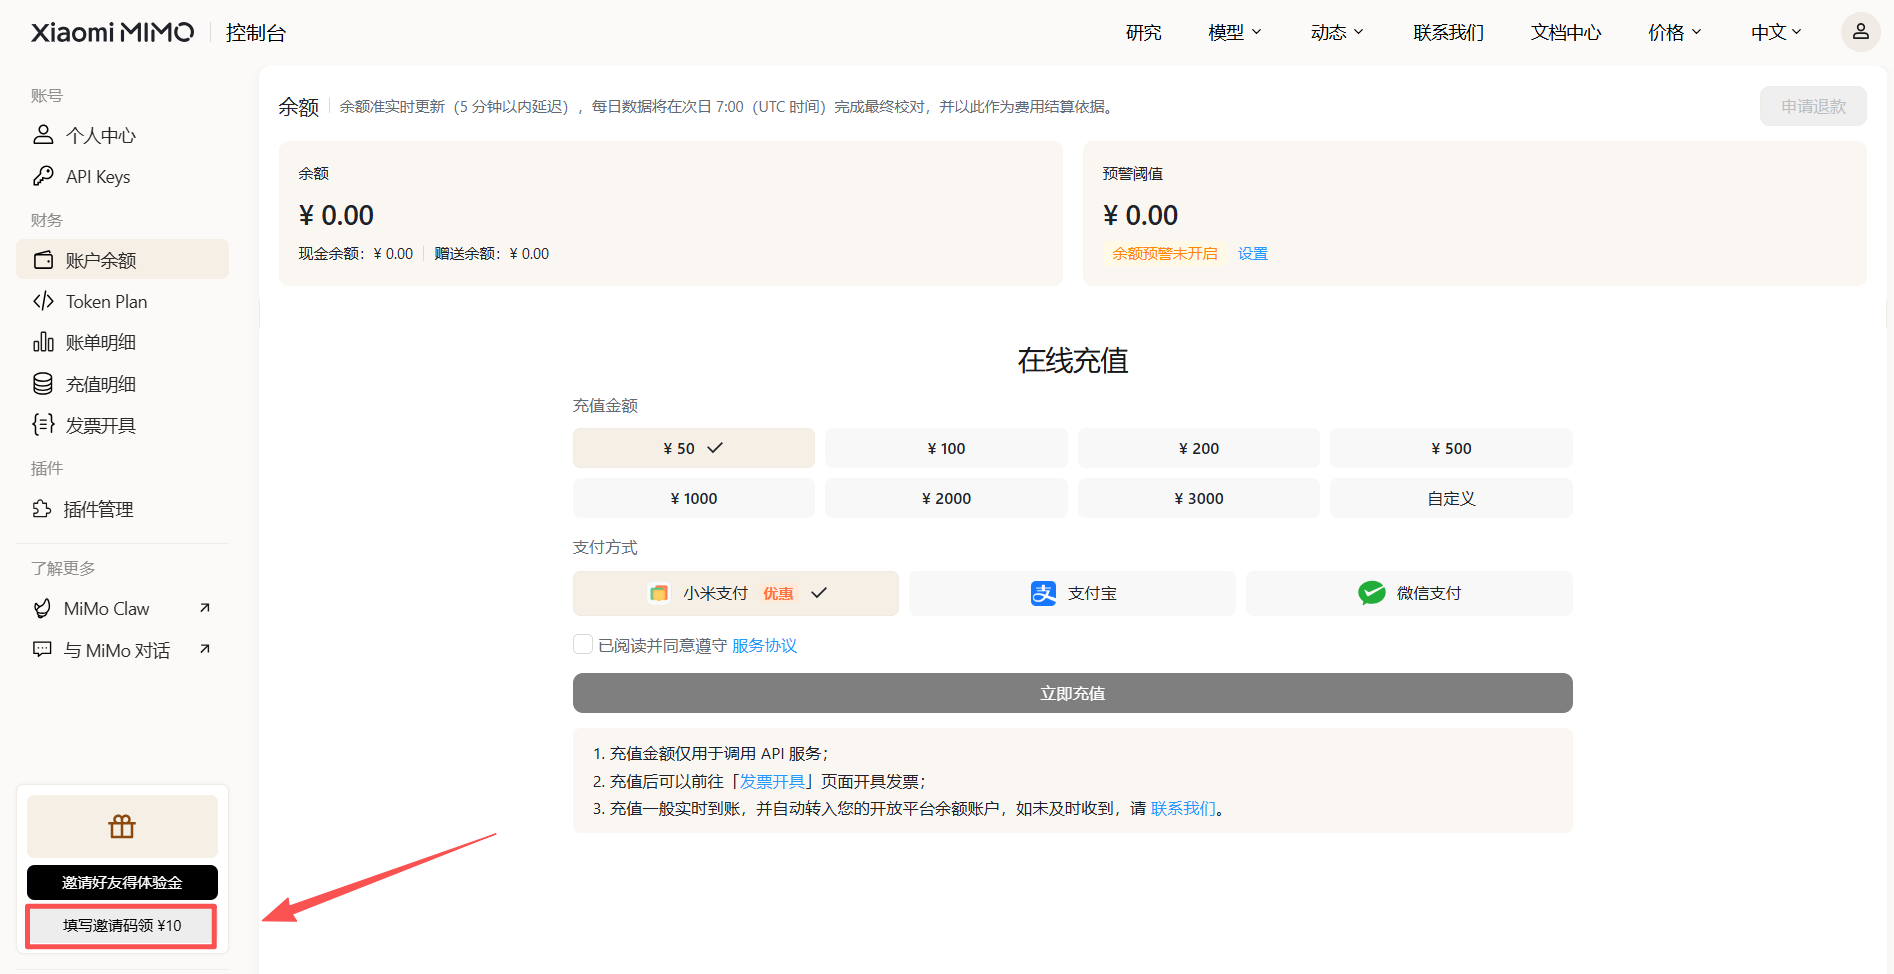Image resolution: width=1894 pixels, height=974 pixels.
Task: Choose 小米支付 as payment method
Action: pyautogui.click(x=736, y=593)
